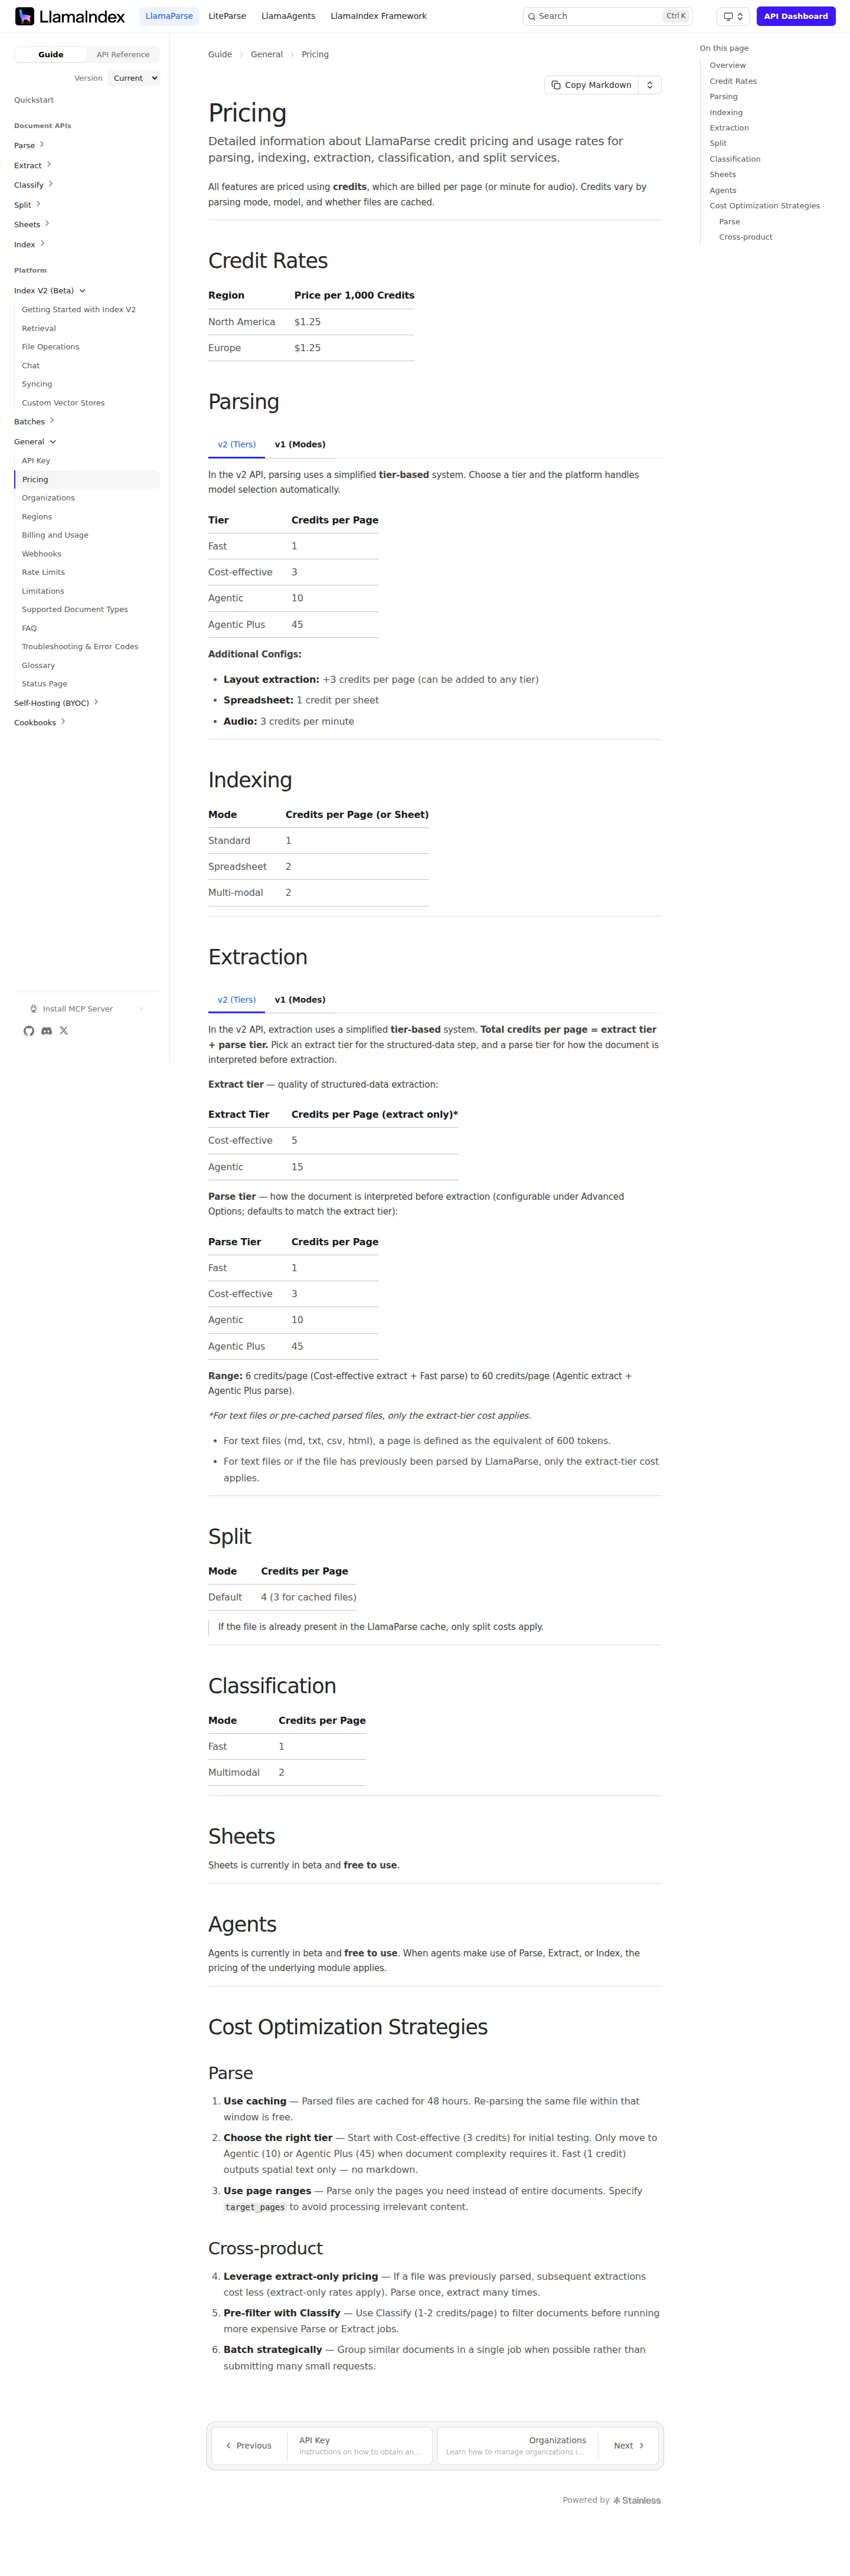The image size is (850, 2576).
Task: Switch to the API Reference toggle
Action: coord(123,55)
